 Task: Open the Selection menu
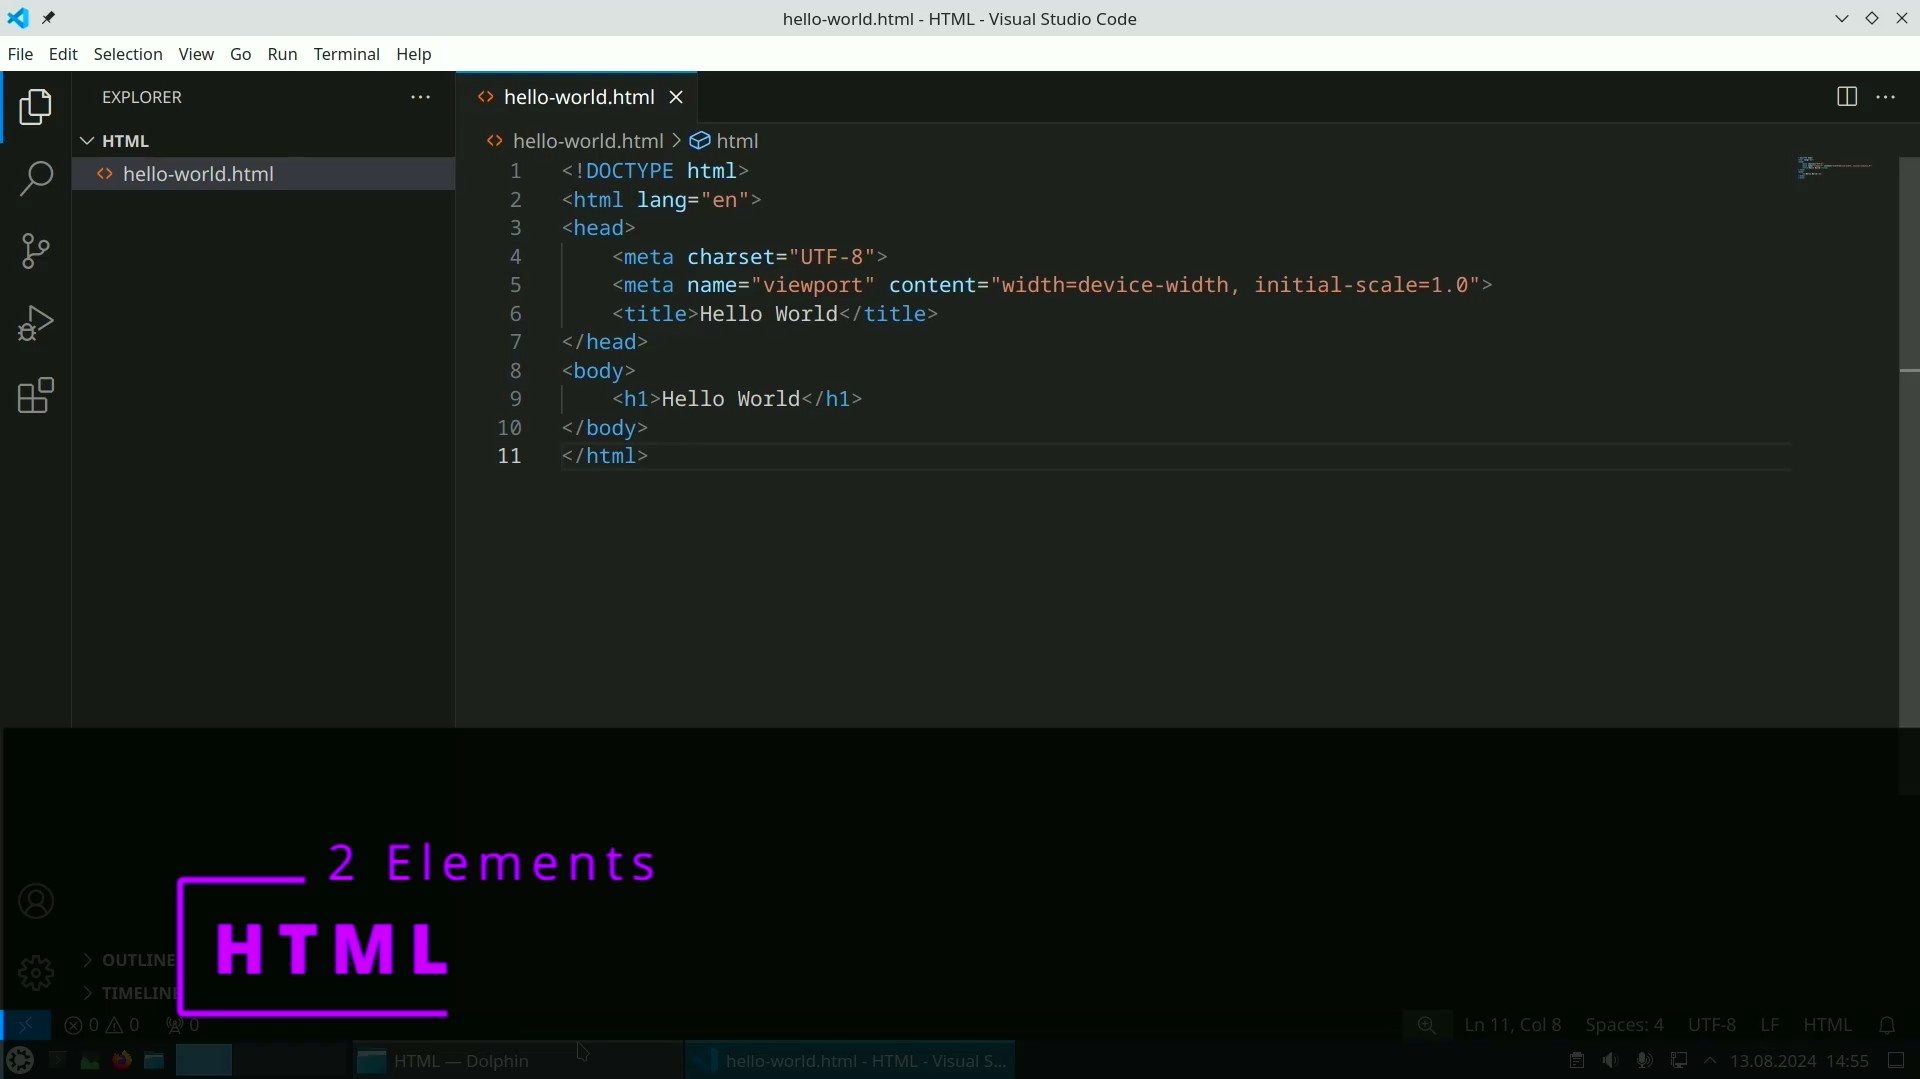pos(128,54)
